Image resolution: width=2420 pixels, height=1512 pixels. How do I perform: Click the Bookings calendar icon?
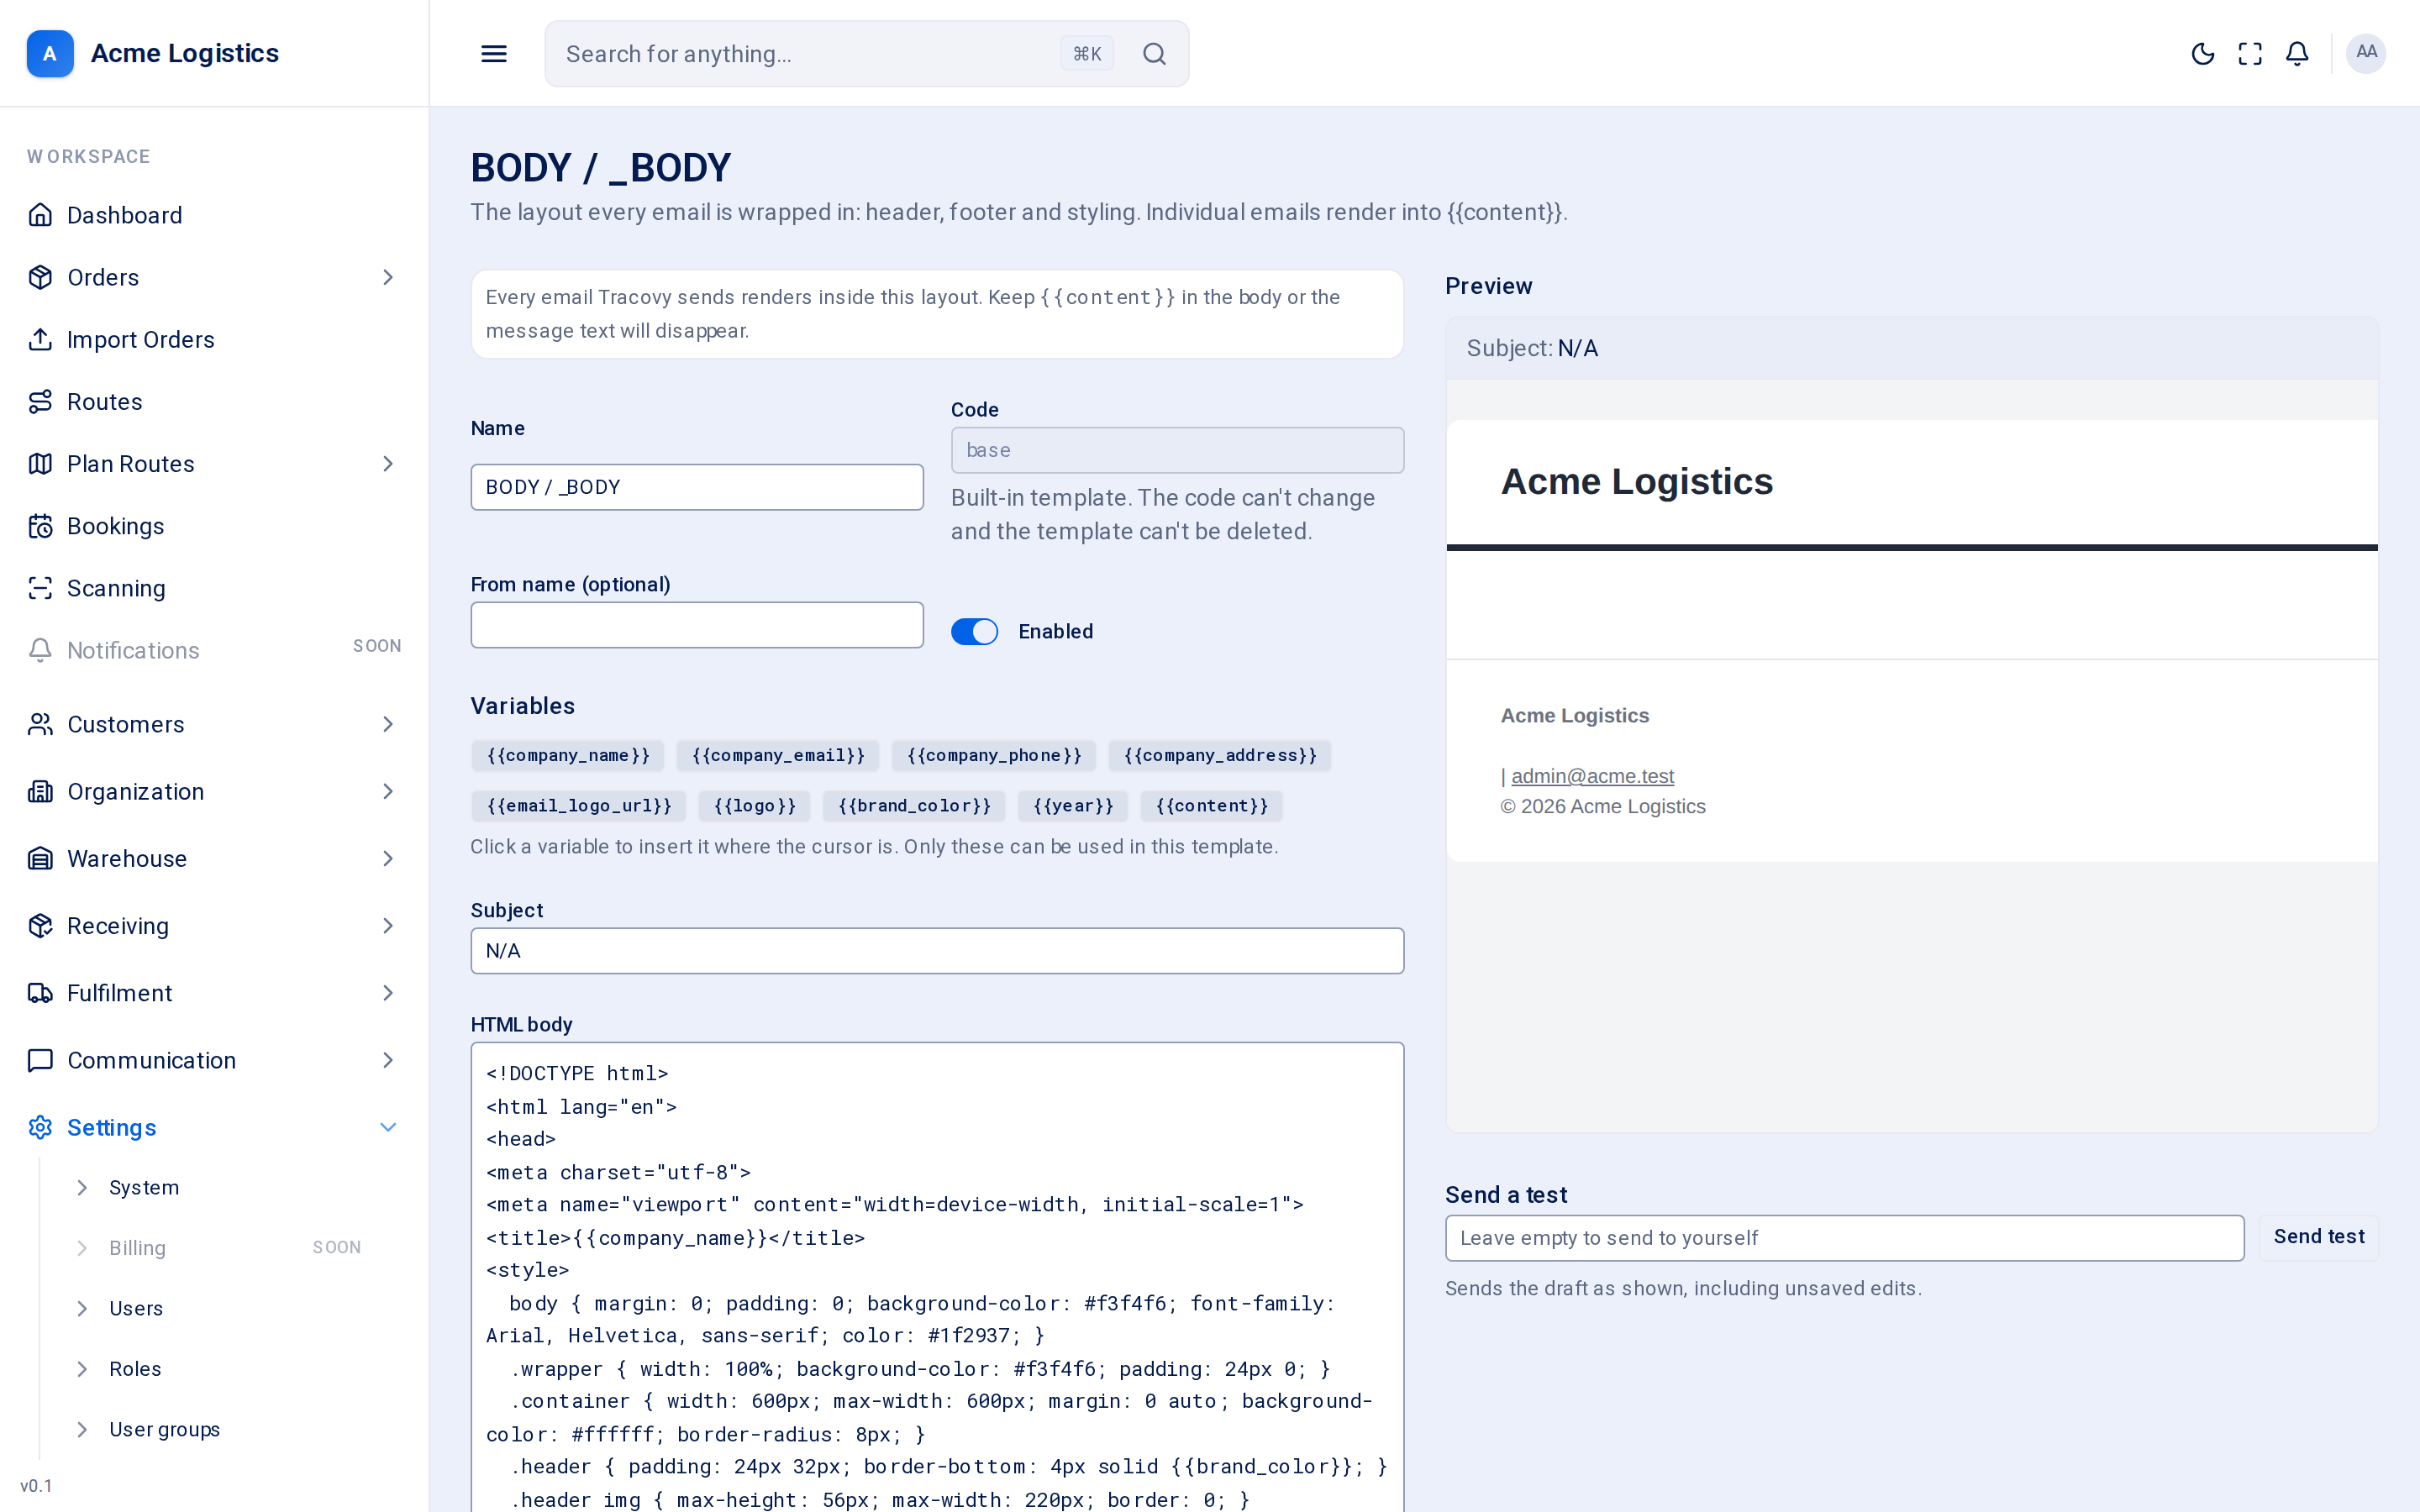click(40, 526)
